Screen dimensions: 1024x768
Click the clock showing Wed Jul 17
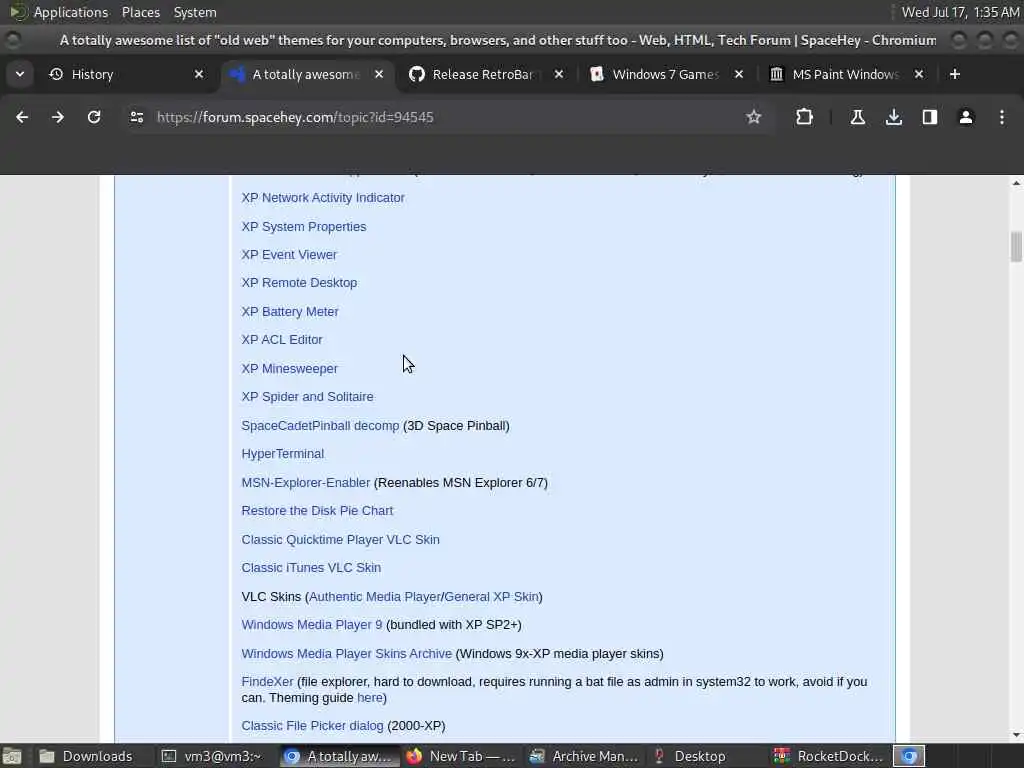click(960, 12)
